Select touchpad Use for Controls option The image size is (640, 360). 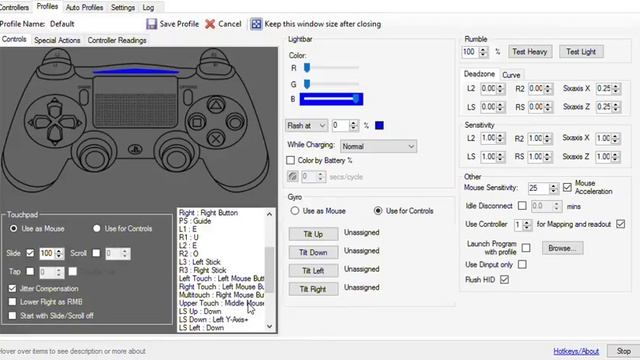coord(97,229)
